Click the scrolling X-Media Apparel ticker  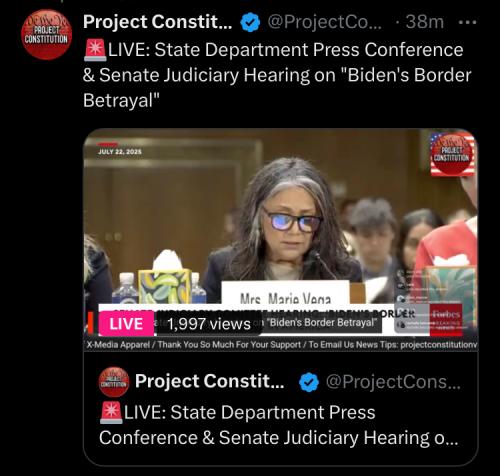pyautogui.click(x=281, y=345)
